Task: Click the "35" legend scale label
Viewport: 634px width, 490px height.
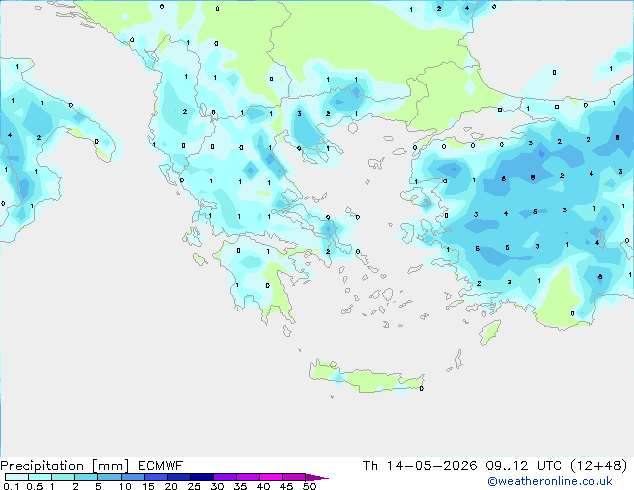Action: coord(240,486)
